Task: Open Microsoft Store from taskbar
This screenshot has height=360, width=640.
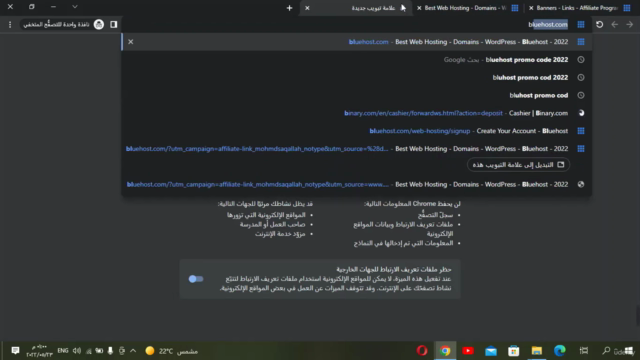Action: (513, 351)
